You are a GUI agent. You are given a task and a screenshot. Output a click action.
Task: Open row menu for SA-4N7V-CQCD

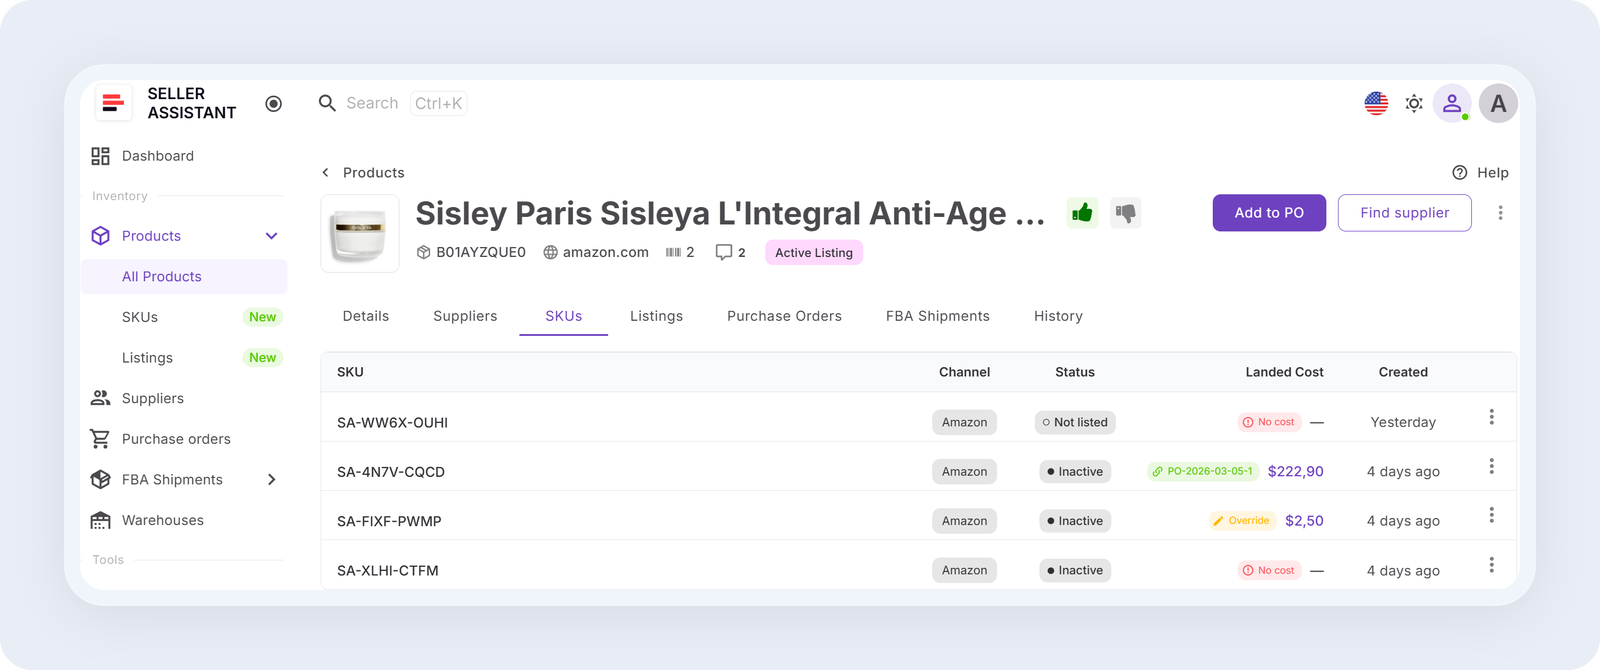(x=1491, y=466)
